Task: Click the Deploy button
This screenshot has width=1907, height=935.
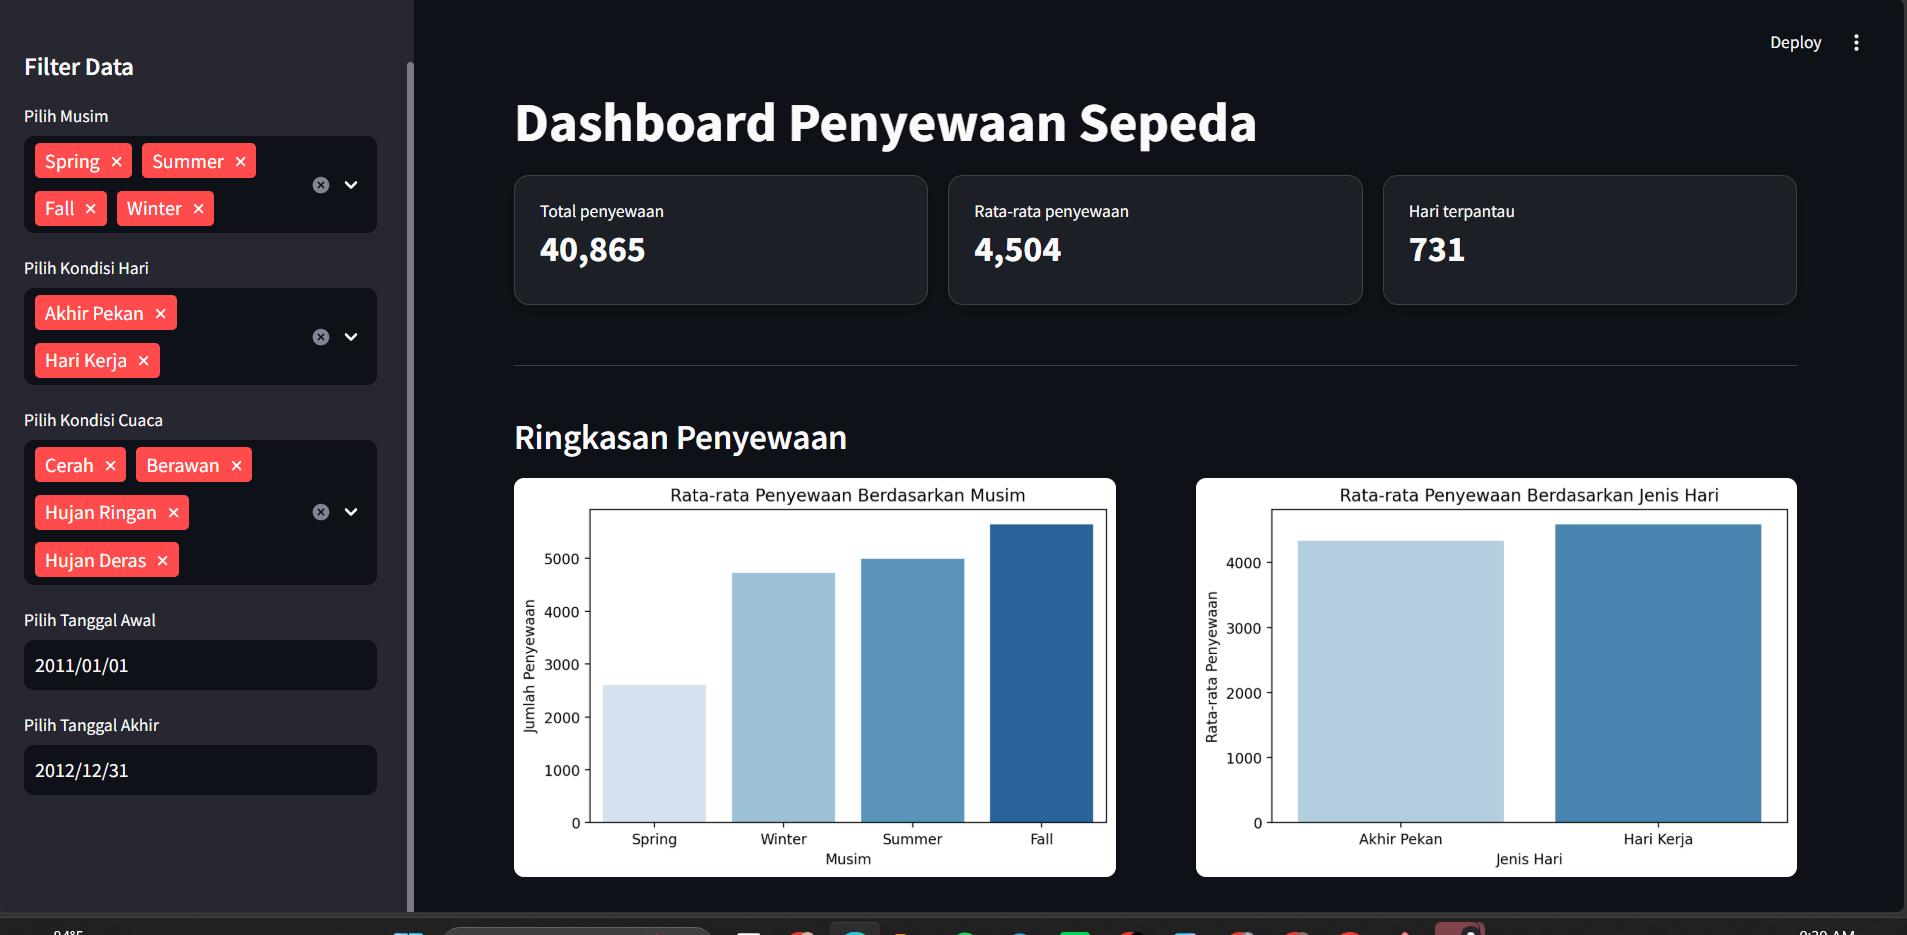Action: pyautogui.click(x=1795, y=43)
